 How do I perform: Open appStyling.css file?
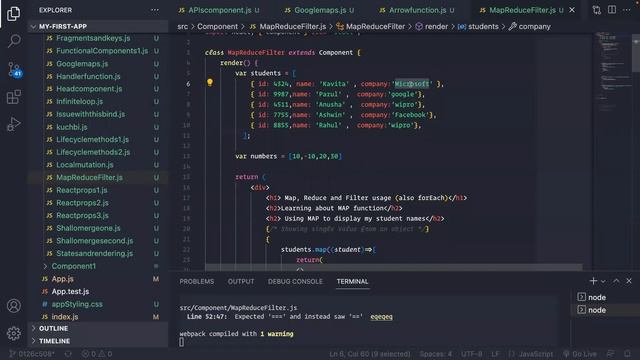(77, 304)
